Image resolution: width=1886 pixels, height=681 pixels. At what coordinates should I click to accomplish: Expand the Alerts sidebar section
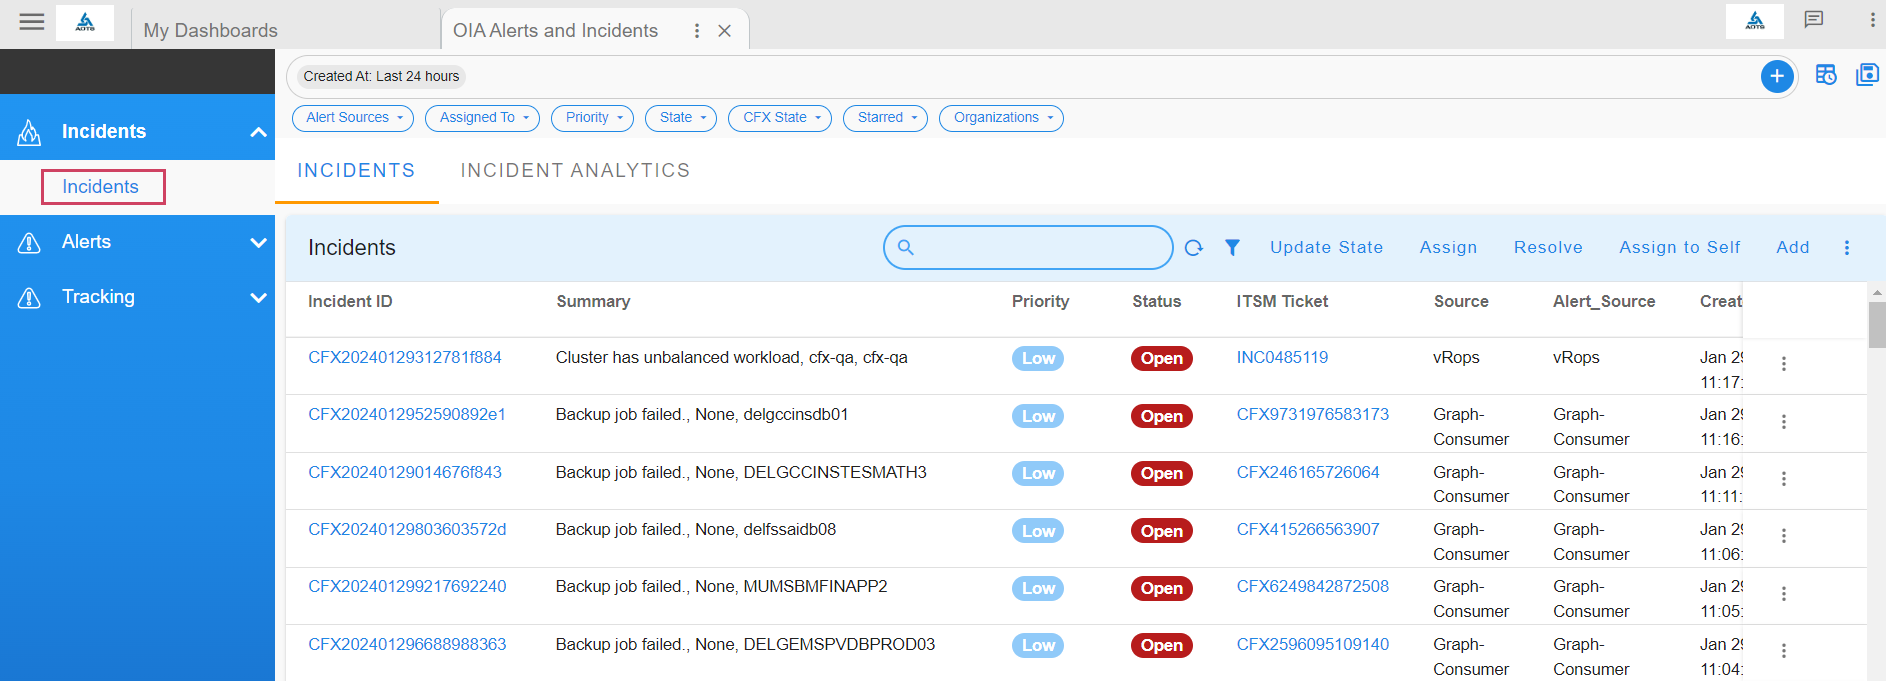click(x=258, y=242)
